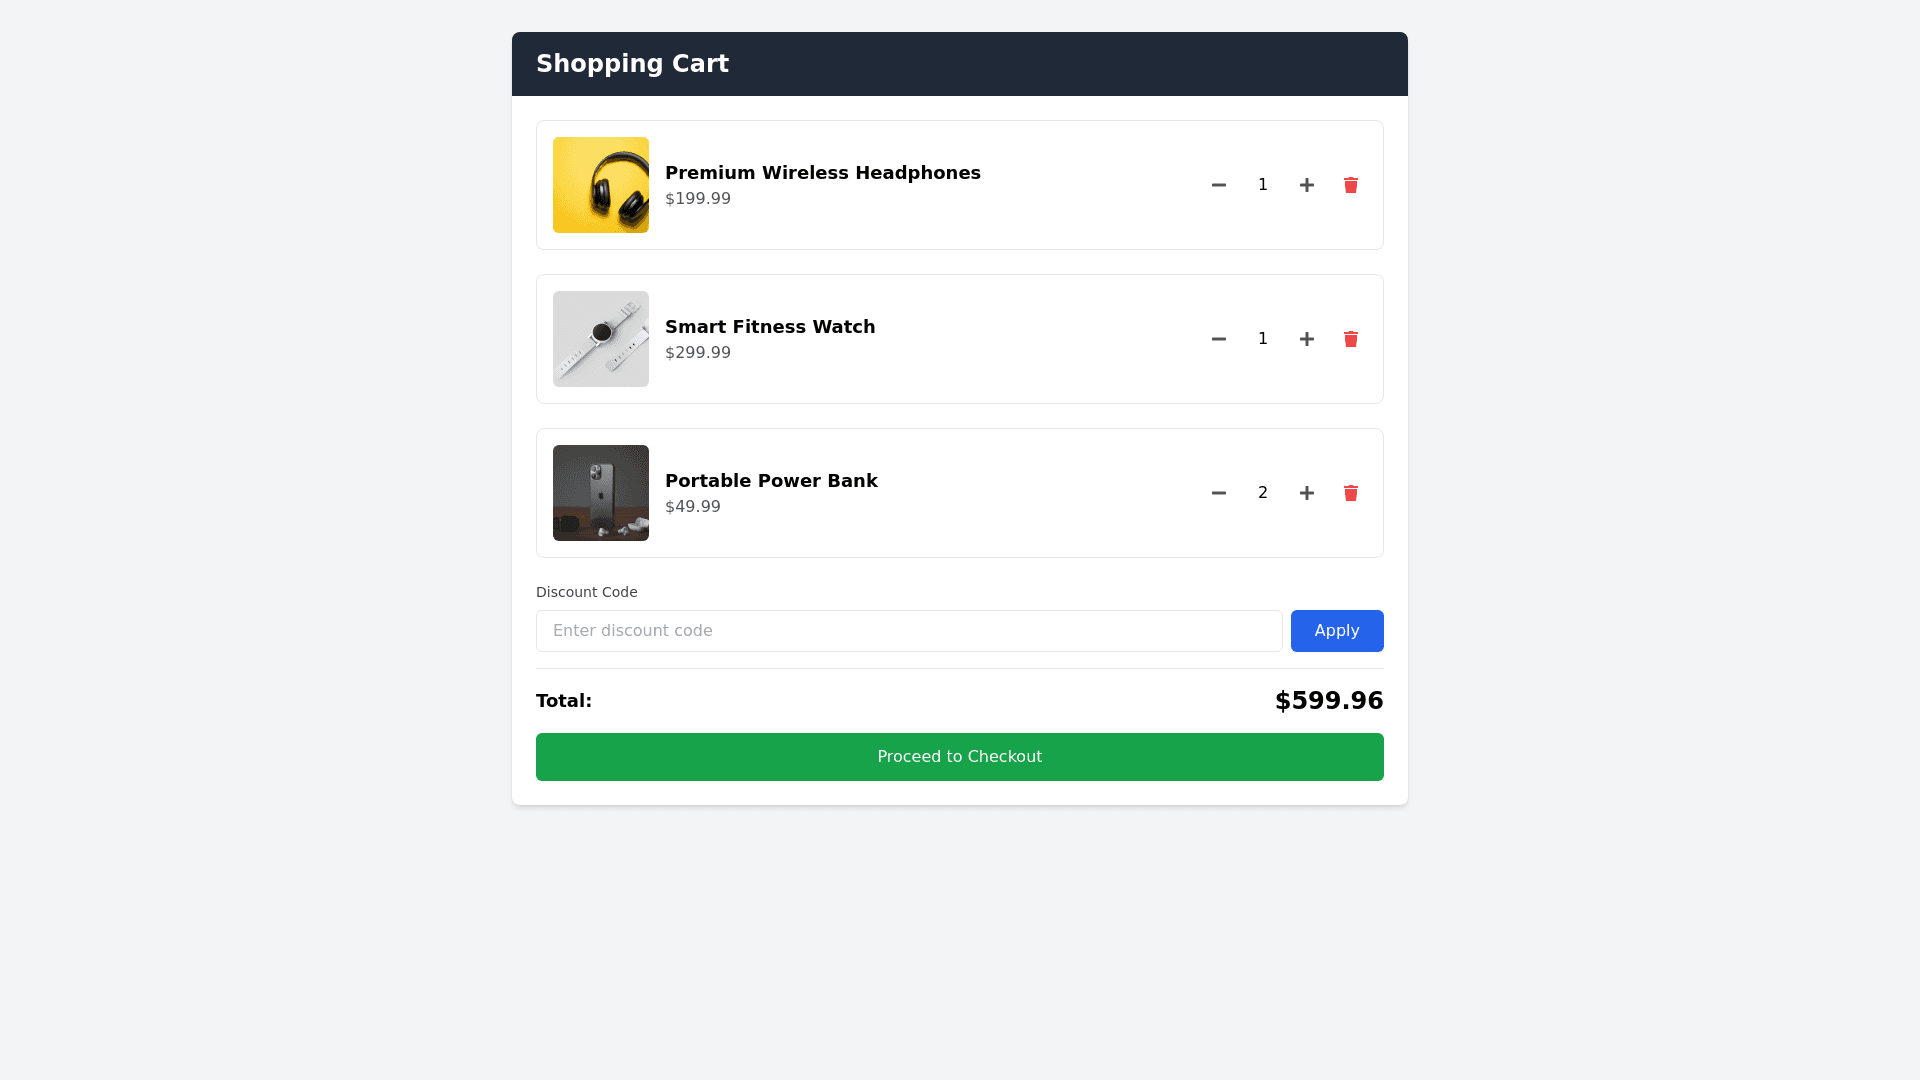1920x1080 pixels.
Task: Remove Smart Fitness Watch from cart
Action: 1350,339
